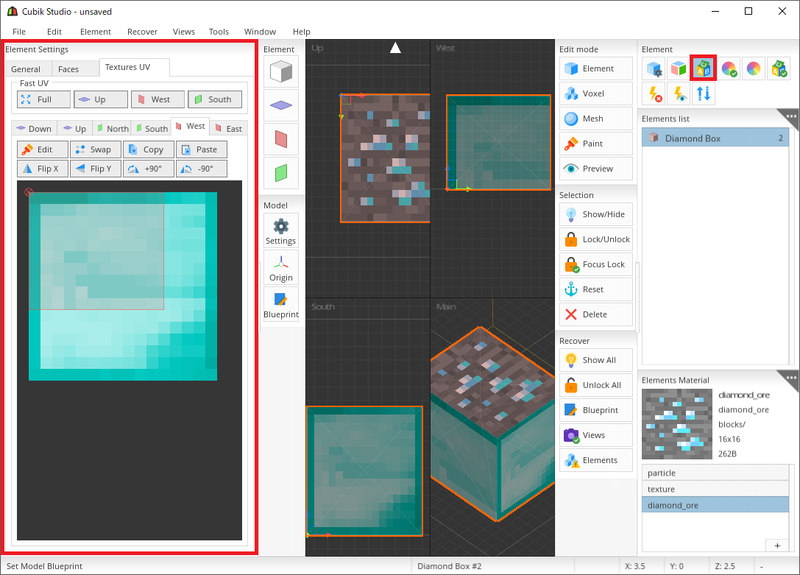
Task: Switch edit mode to Mesh
Action: (x=596, y=118)
